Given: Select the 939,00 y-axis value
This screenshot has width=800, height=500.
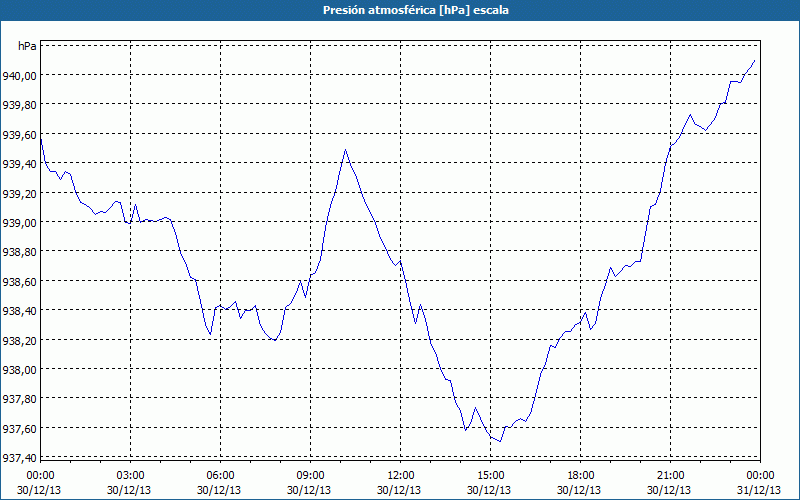Looking at the screenshot, I should (x=19, y=223).
